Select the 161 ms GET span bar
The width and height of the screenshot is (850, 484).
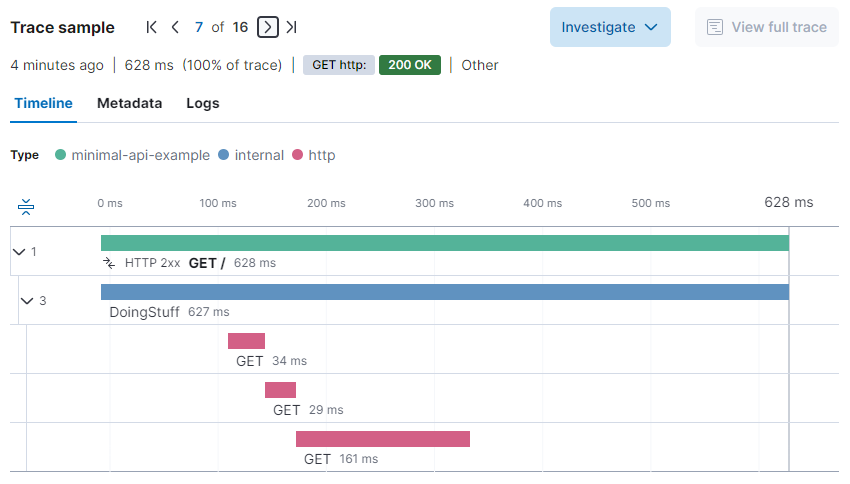tap(382, 439)
